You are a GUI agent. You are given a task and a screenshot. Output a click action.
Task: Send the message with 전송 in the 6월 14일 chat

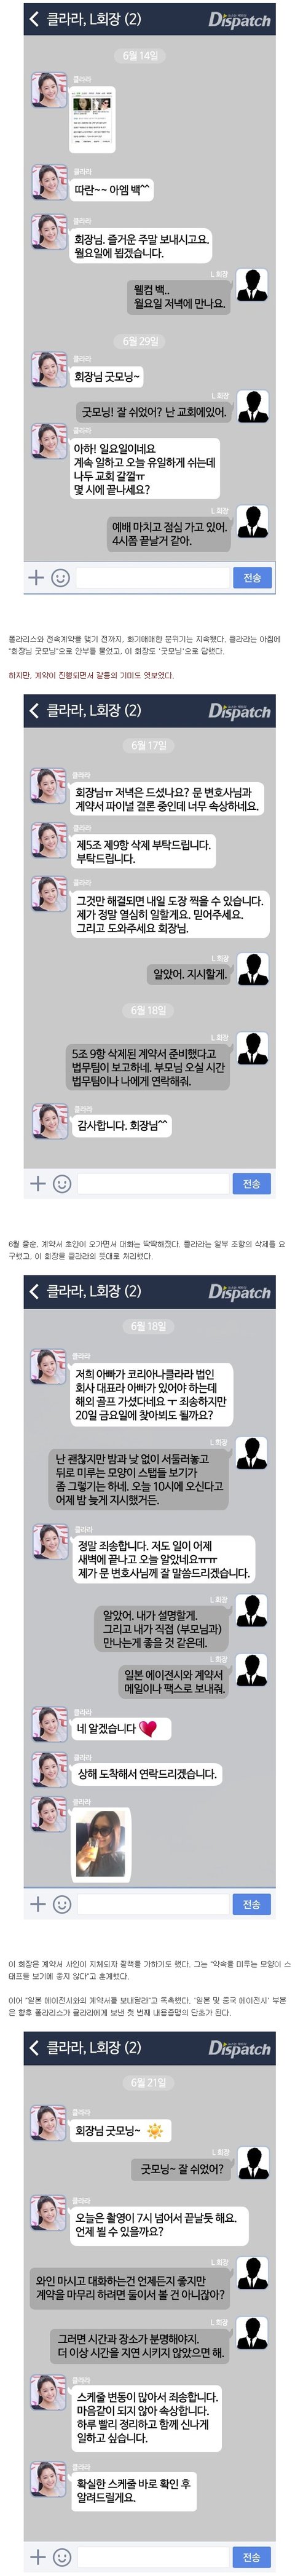[x=252, y=577]
